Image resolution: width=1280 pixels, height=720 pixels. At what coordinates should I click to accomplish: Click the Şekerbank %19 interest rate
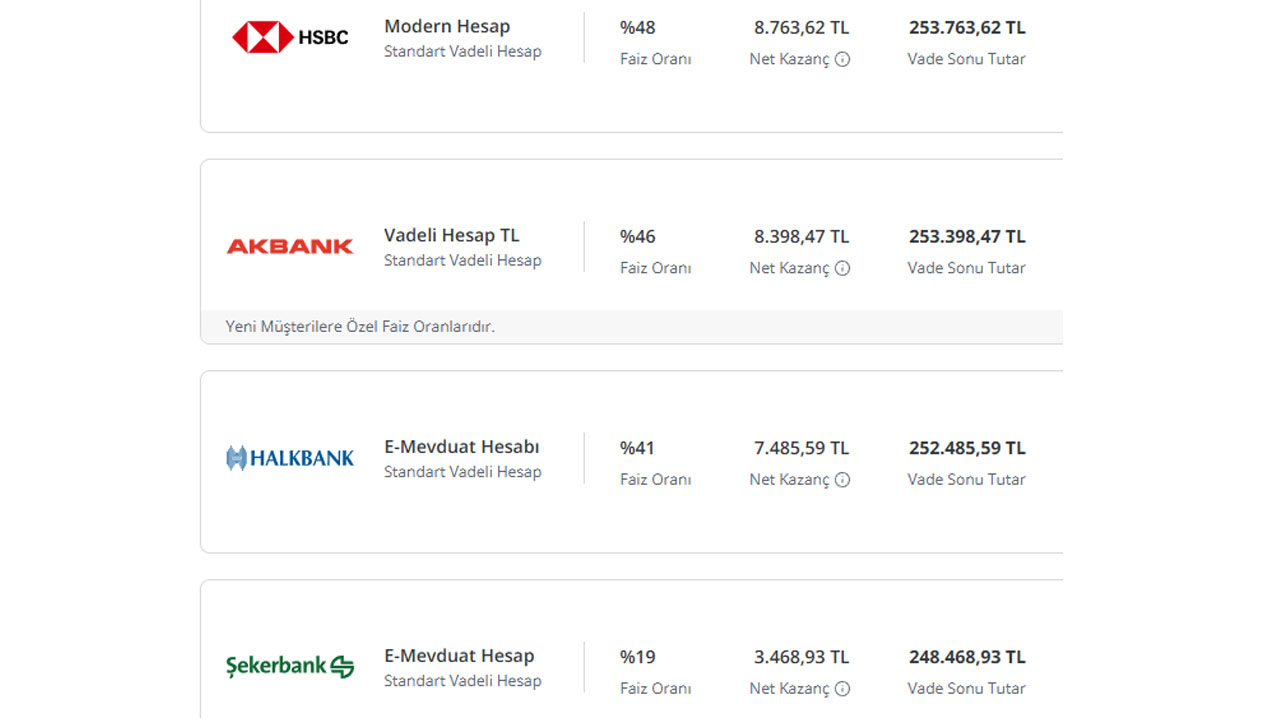638,657
